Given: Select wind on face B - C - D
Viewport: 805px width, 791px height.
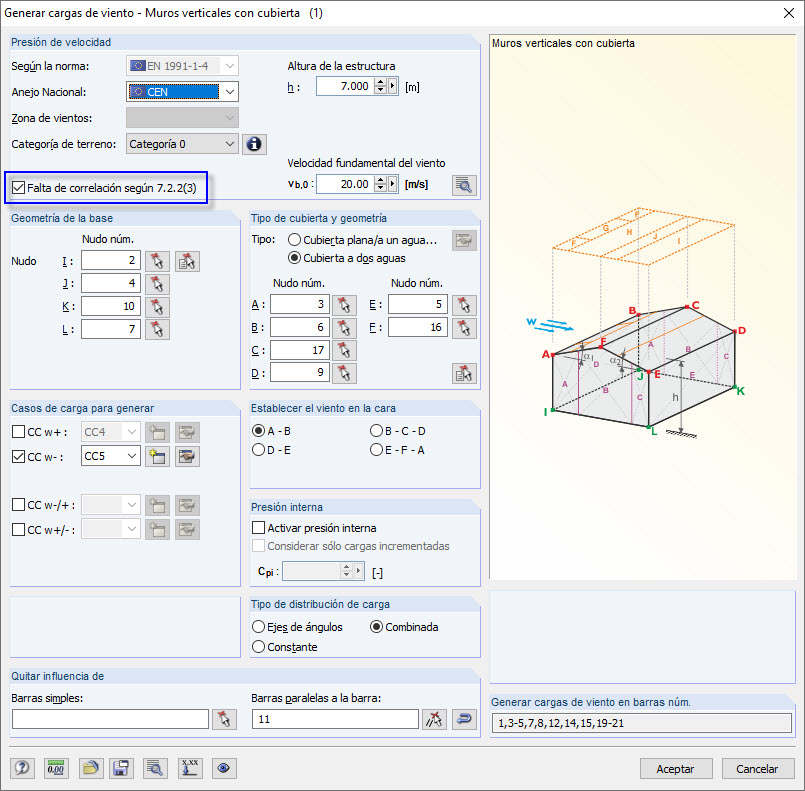Looking at the screenshot, I should [x=376, y=431].
